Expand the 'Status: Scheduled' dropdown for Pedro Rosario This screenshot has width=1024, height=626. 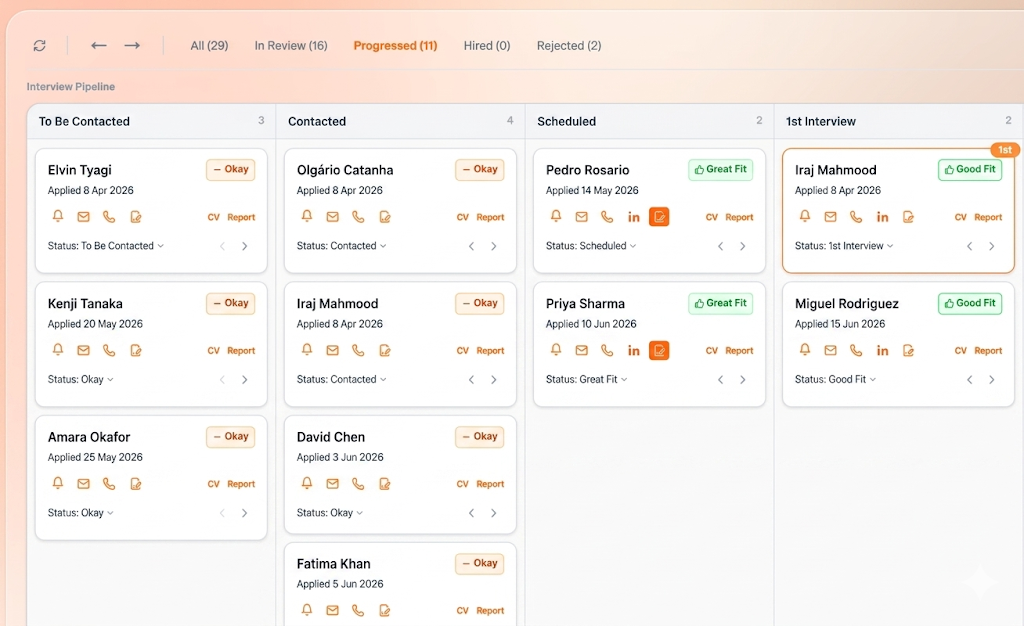click(x=591, y=246)
